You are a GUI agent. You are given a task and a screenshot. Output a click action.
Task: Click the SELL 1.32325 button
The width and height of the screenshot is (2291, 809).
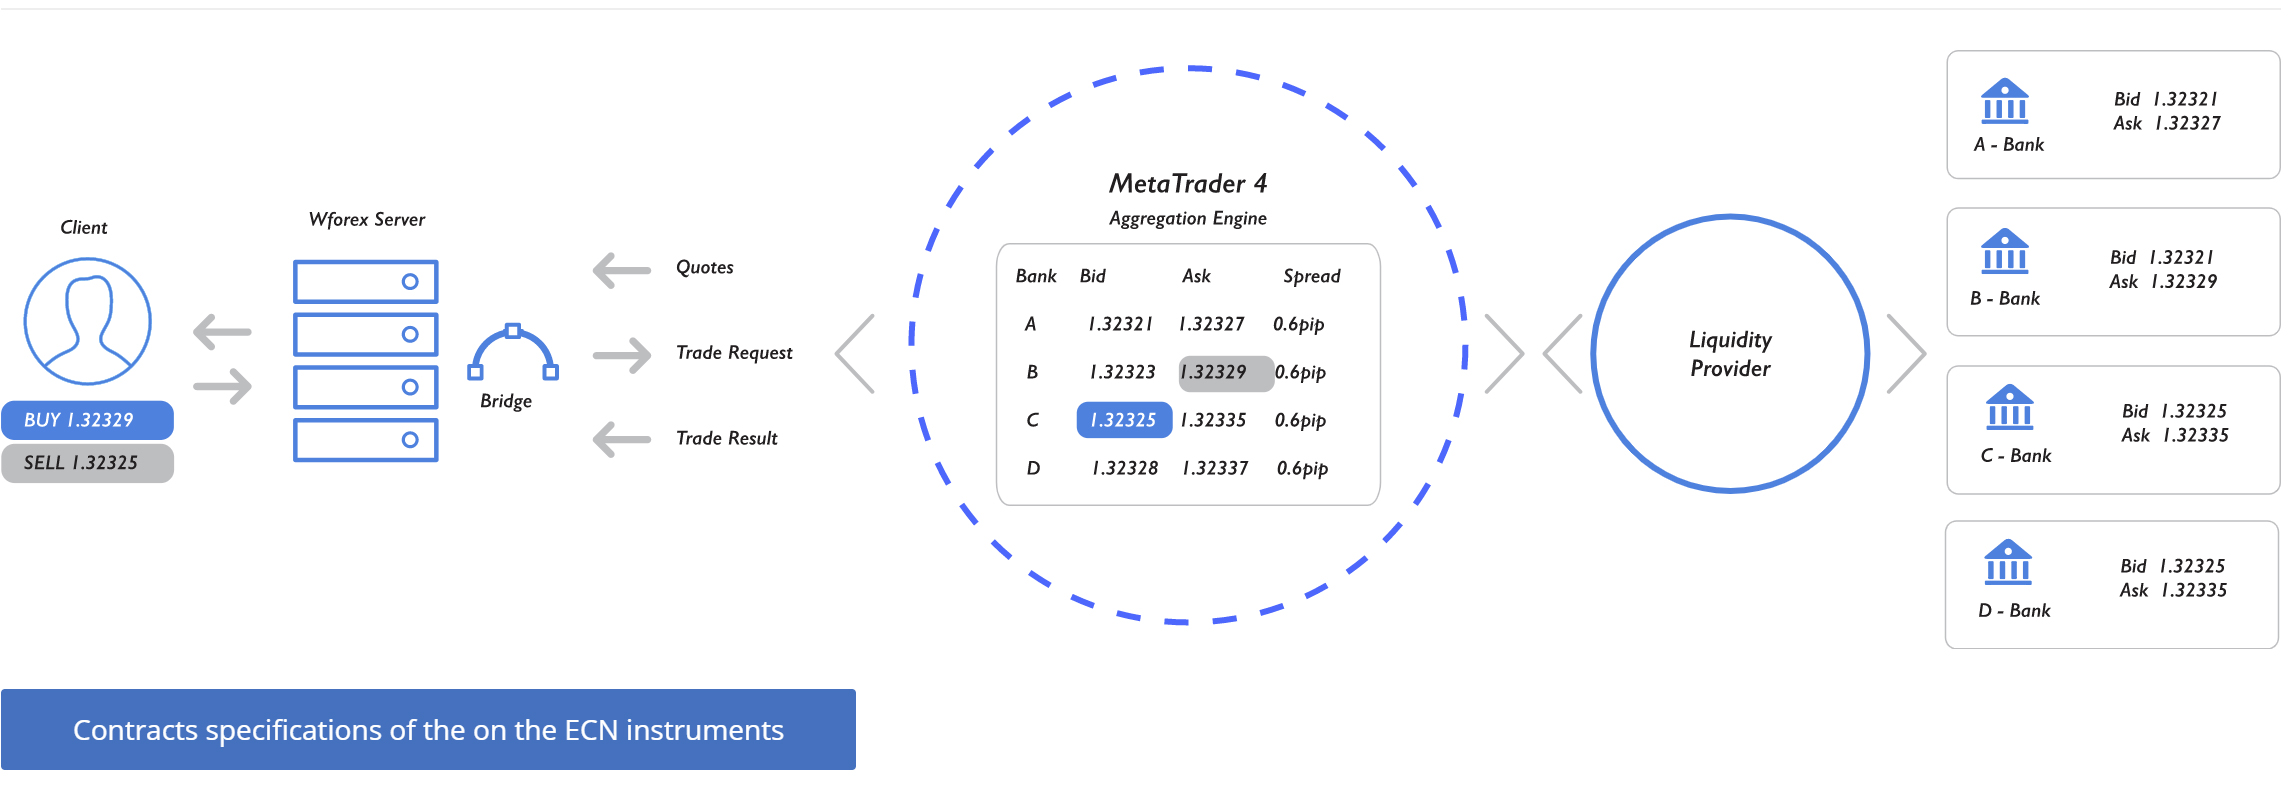tap(87, 463)
